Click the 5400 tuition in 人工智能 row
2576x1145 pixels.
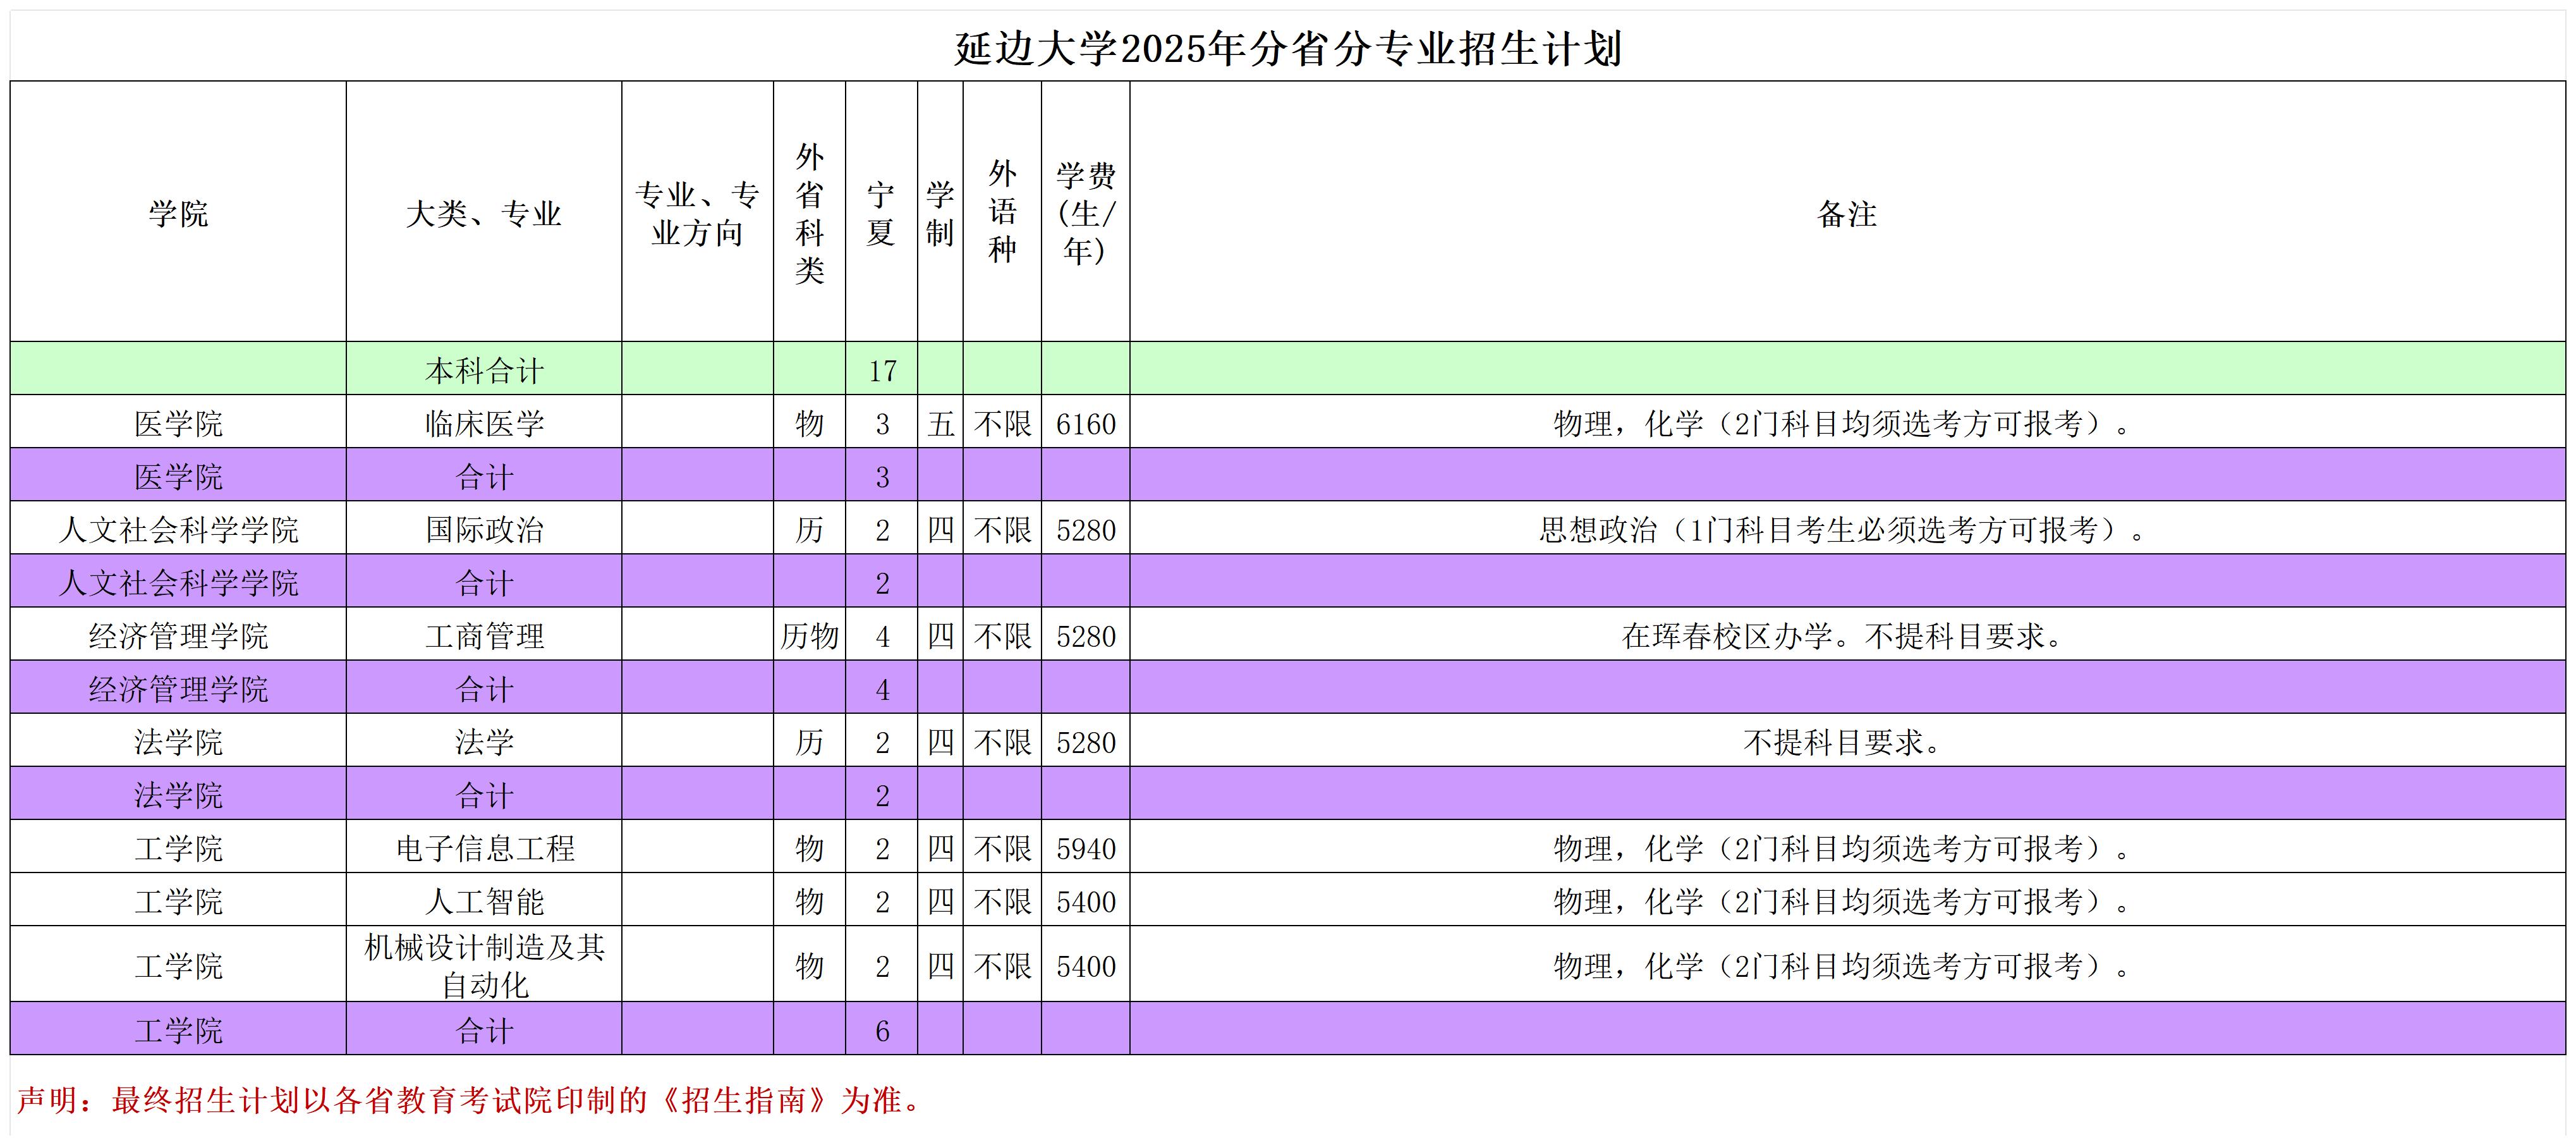(x=1085, y=900)
